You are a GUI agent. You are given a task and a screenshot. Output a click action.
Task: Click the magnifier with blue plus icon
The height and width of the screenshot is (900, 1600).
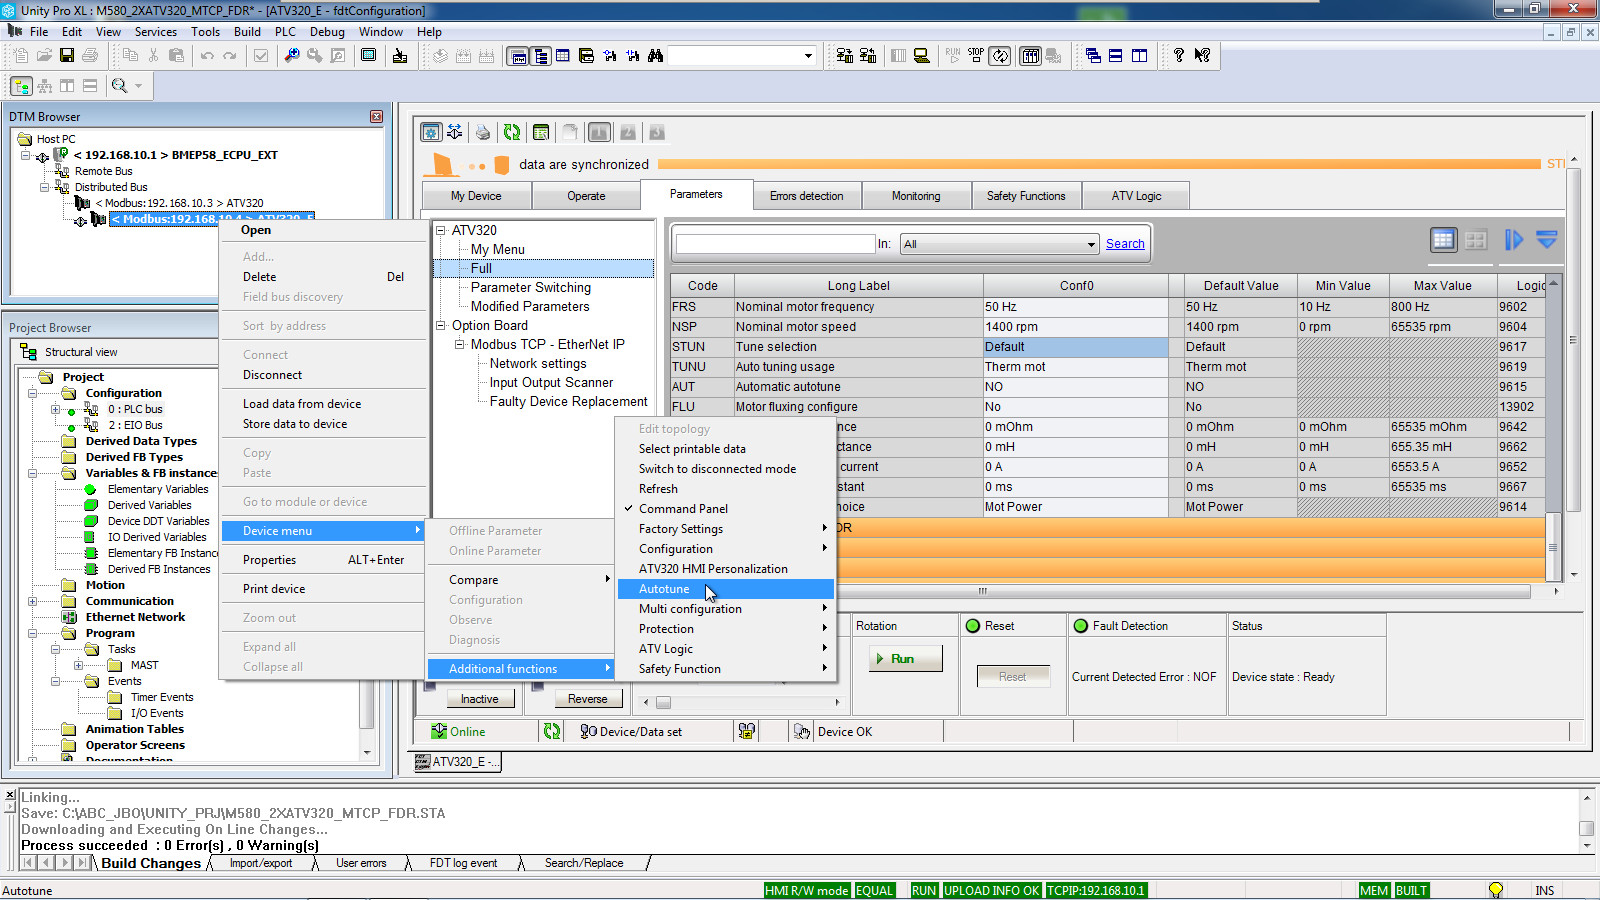coord(292,55)
